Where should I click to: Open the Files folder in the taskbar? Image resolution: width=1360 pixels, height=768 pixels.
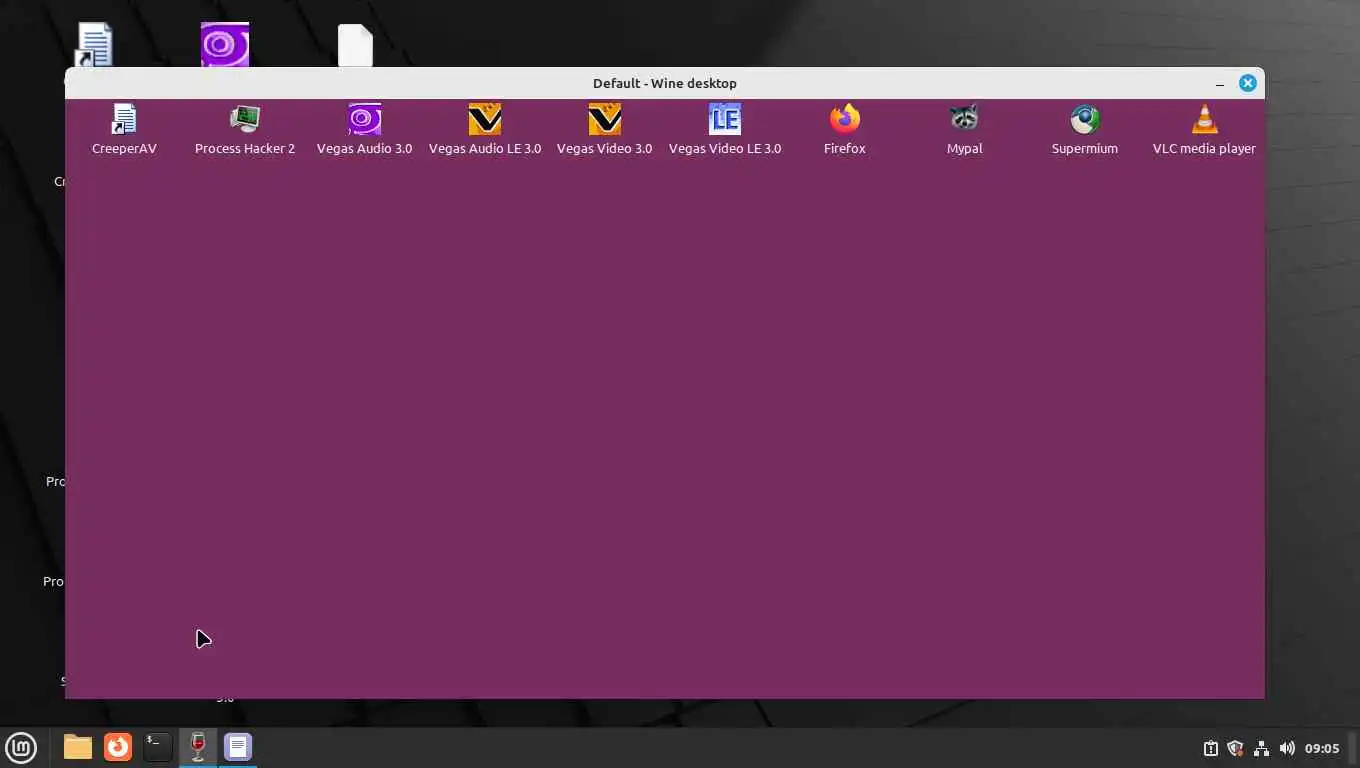(x=77, y=747)
